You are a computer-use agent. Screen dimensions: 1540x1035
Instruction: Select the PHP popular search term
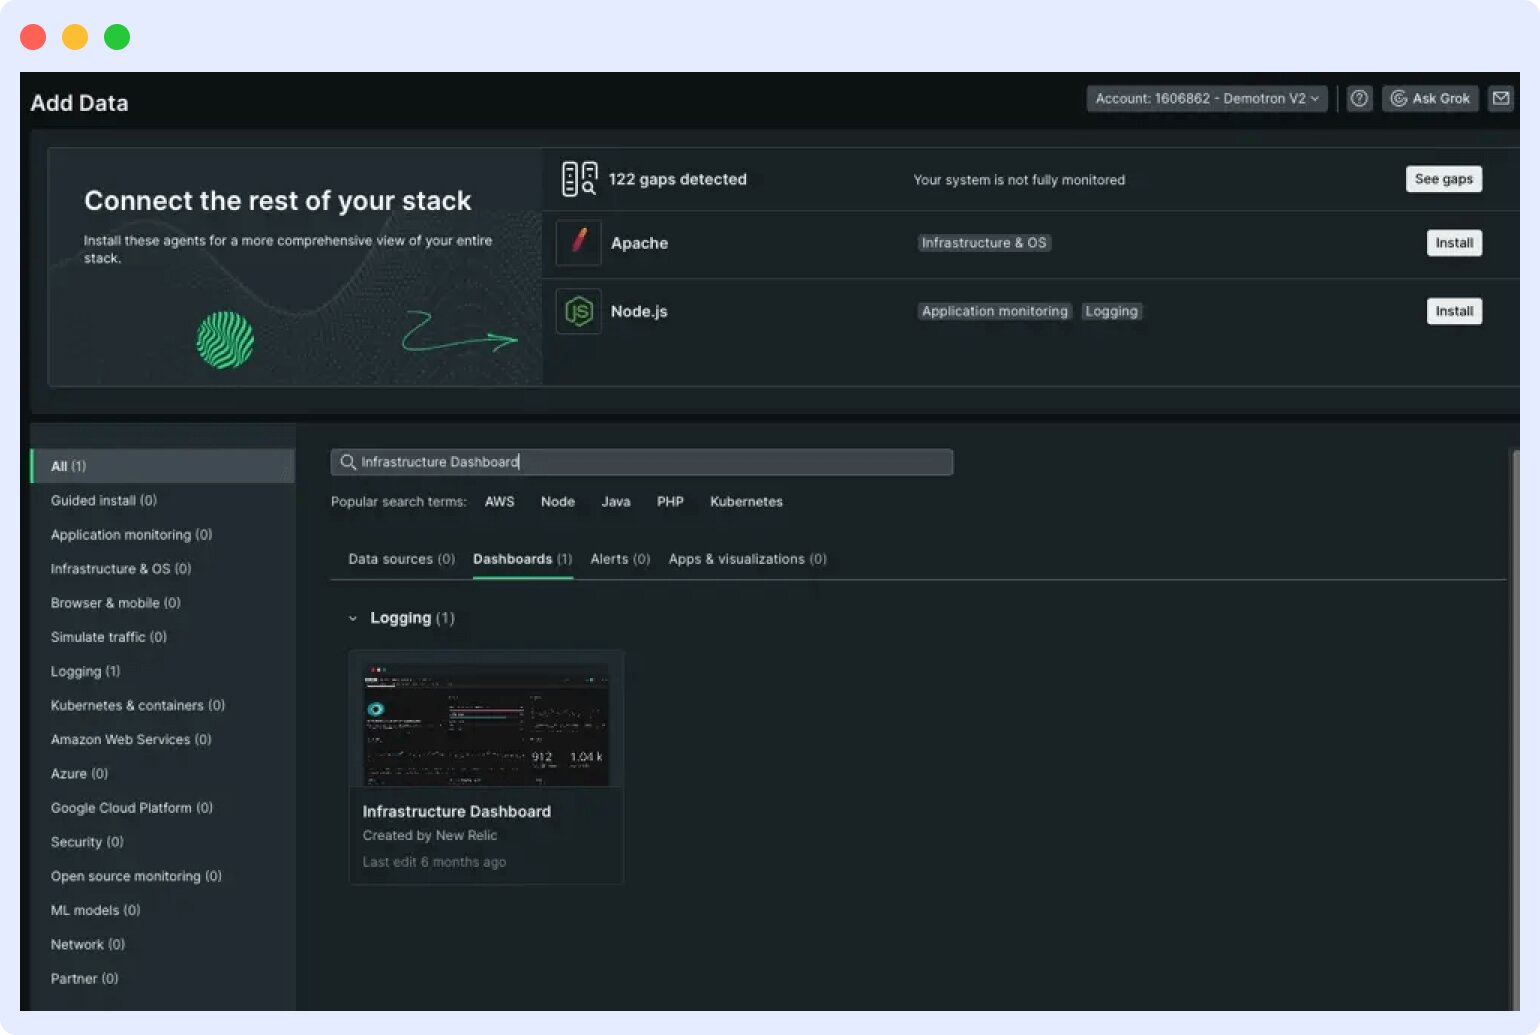[x=670, y=502]
